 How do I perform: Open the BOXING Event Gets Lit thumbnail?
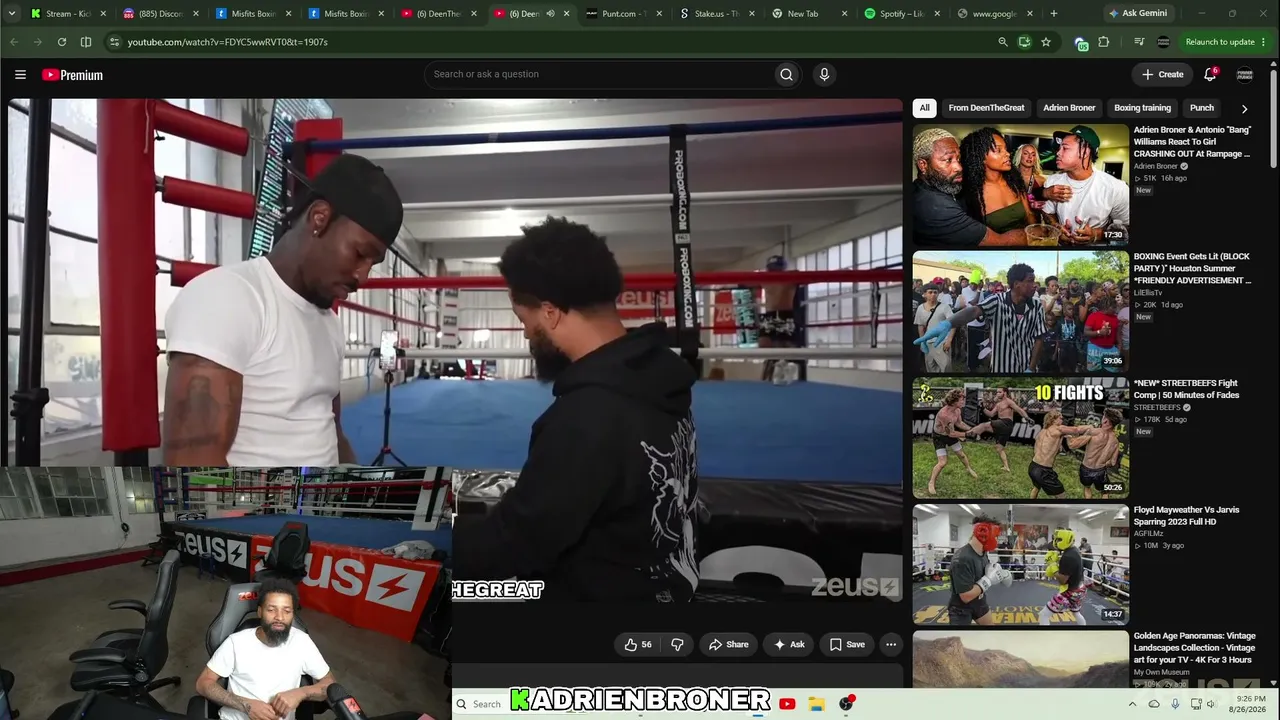1020,311
